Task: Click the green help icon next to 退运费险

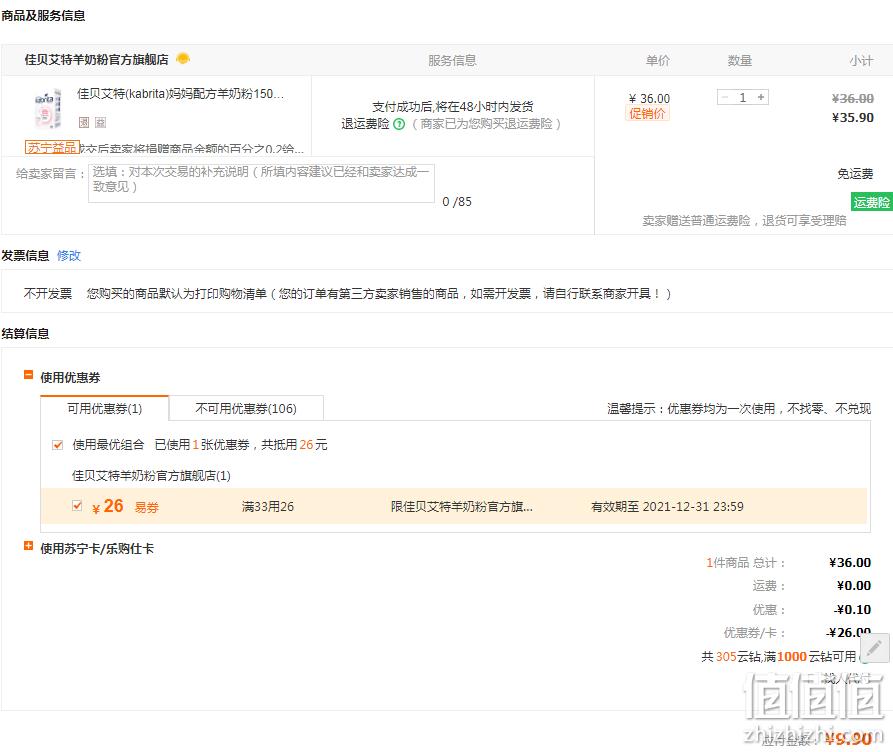Action: pyautogui.click(x=399, y=124)
